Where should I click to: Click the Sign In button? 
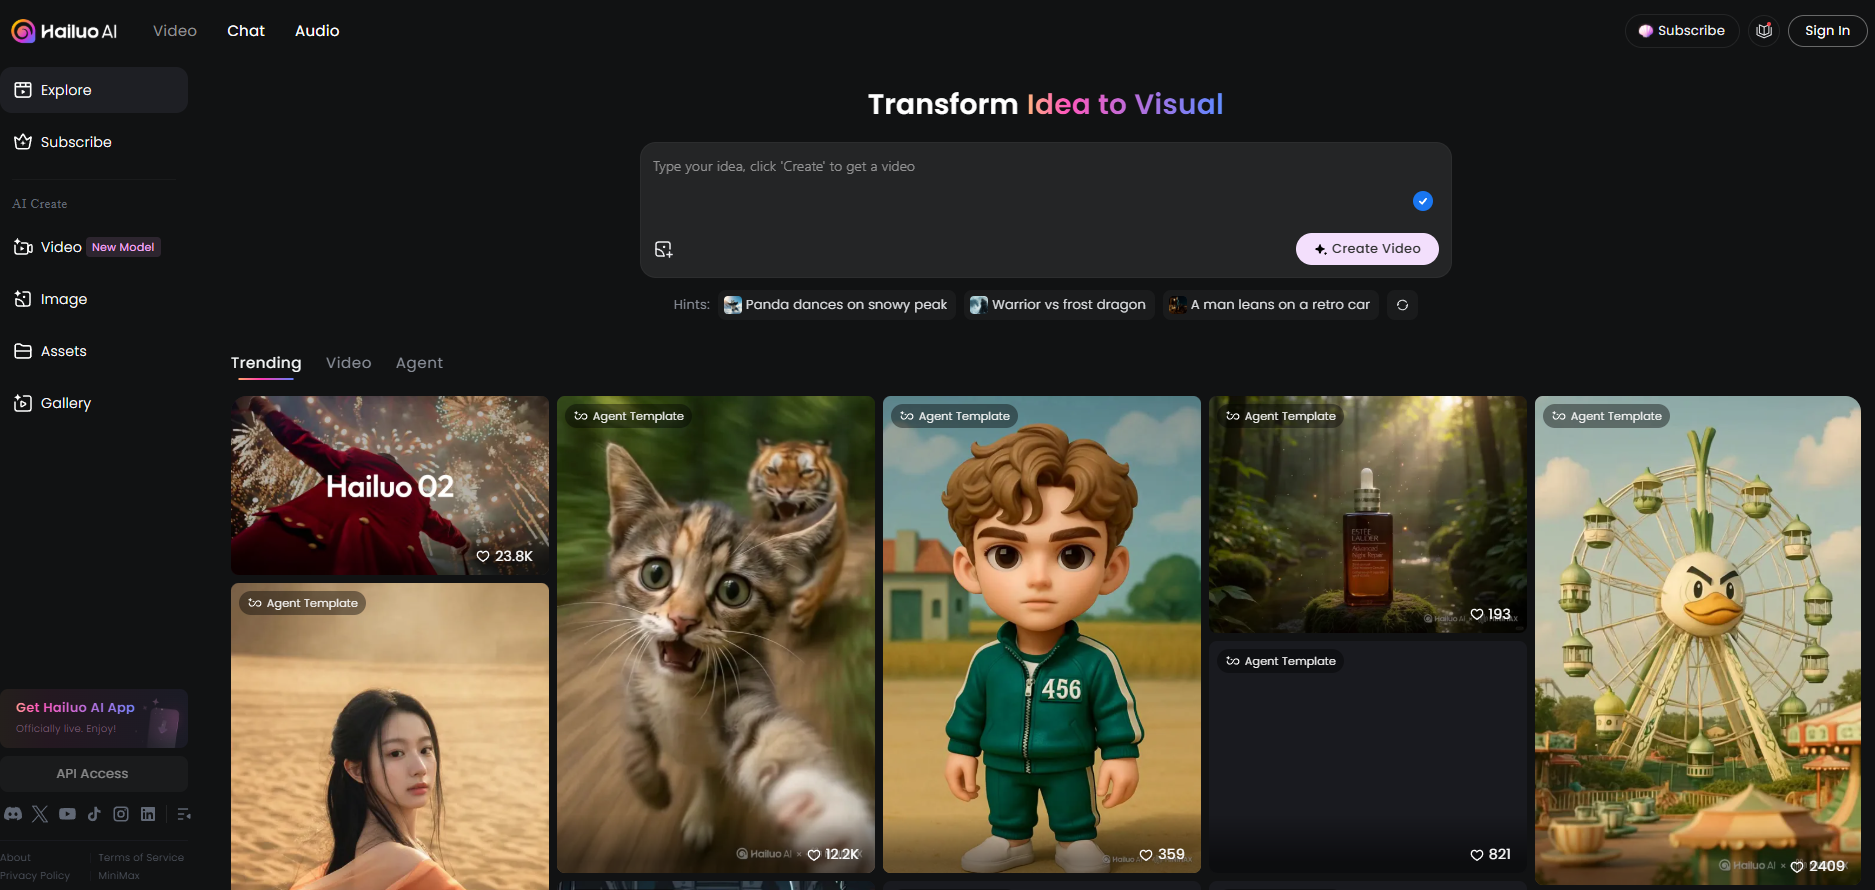tap(1827, 31)
